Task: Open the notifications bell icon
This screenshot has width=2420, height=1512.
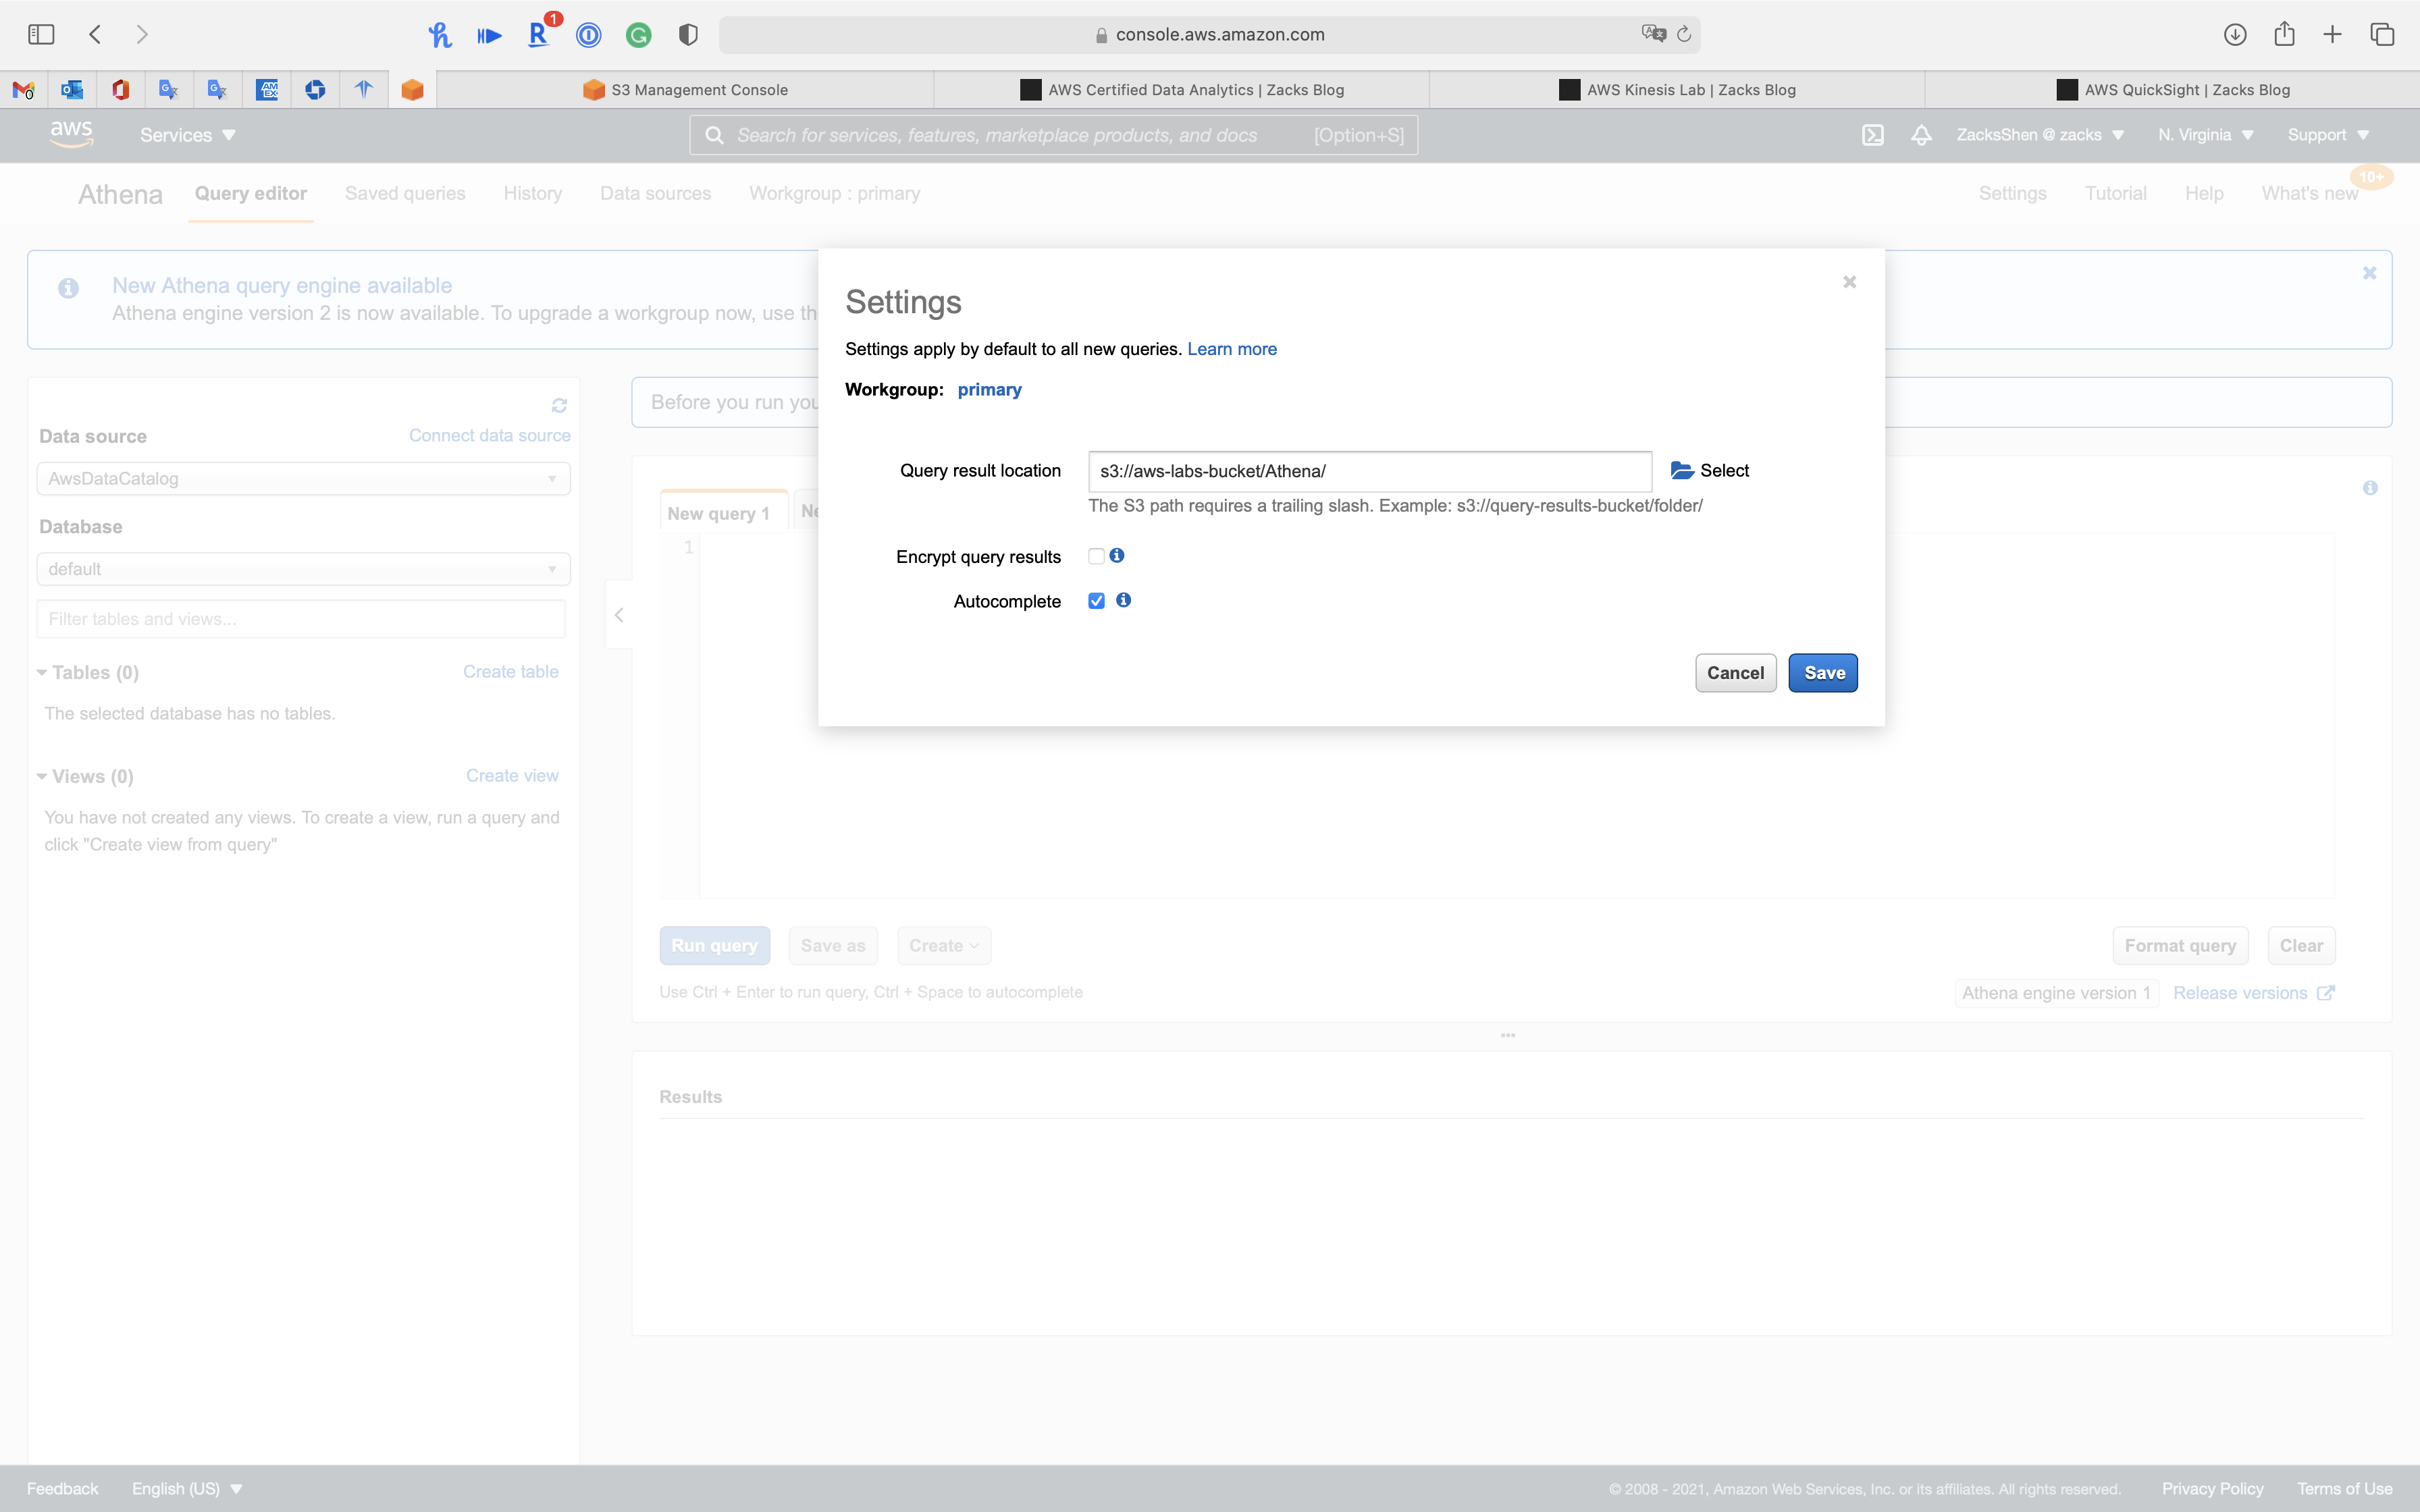Action: click(x=1920, y=135)
